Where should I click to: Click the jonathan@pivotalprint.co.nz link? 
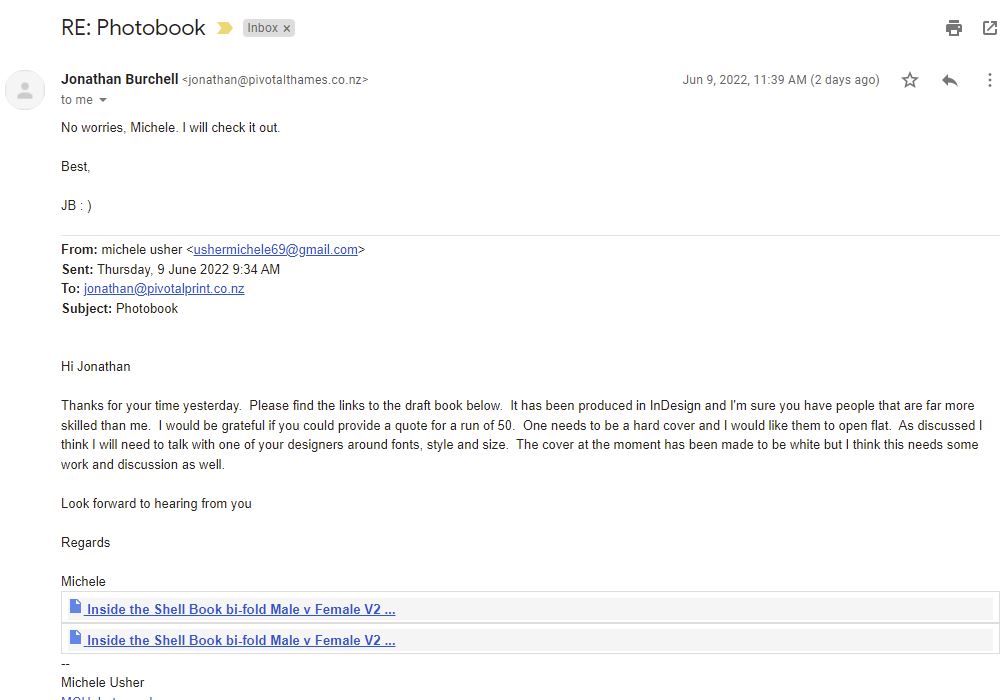pos(164,288)
